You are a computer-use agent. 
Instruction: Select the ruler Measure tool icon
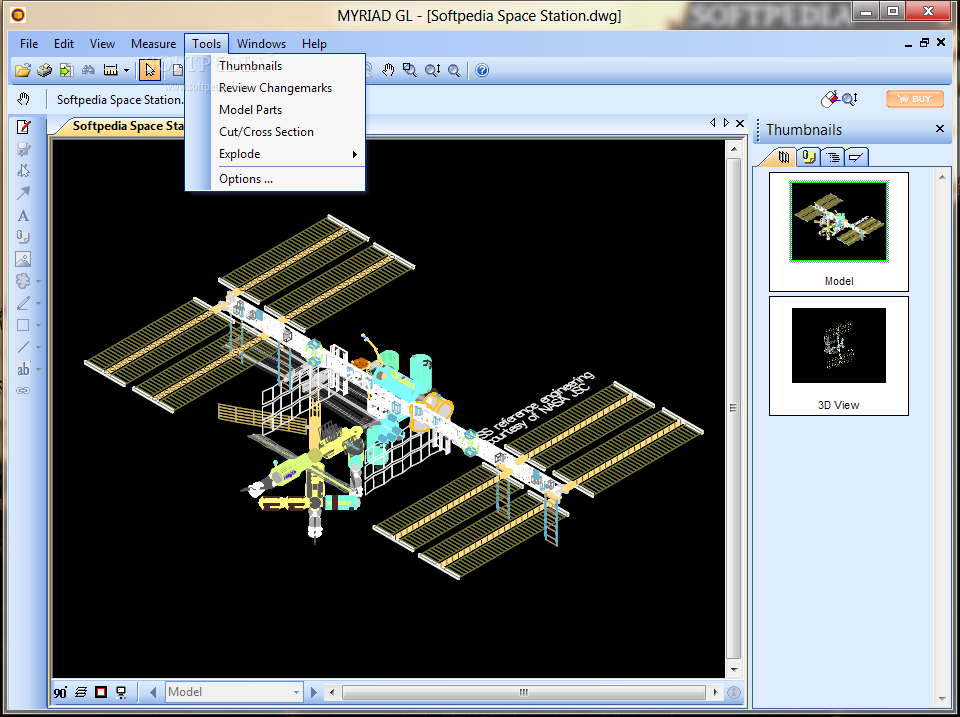click(110, 70)
